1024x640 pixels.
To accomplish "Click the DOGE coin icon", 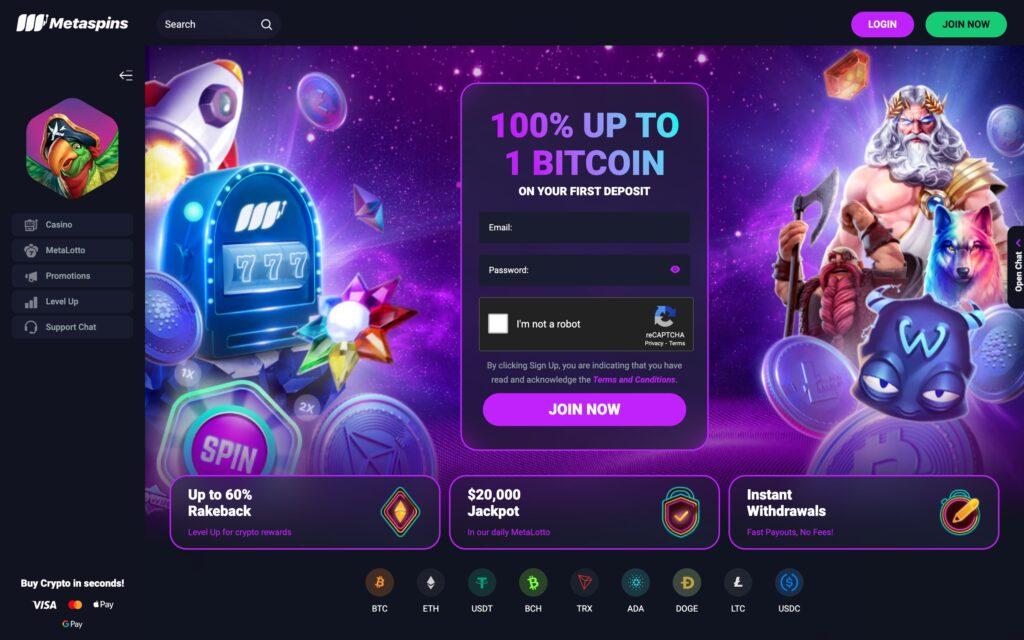I will tap(686, 582).
